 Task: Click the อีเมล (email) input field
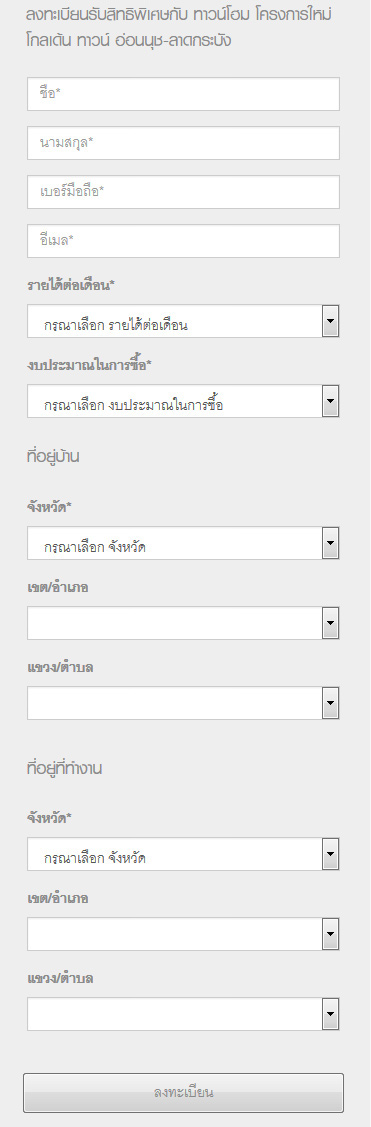click(183, 241)
